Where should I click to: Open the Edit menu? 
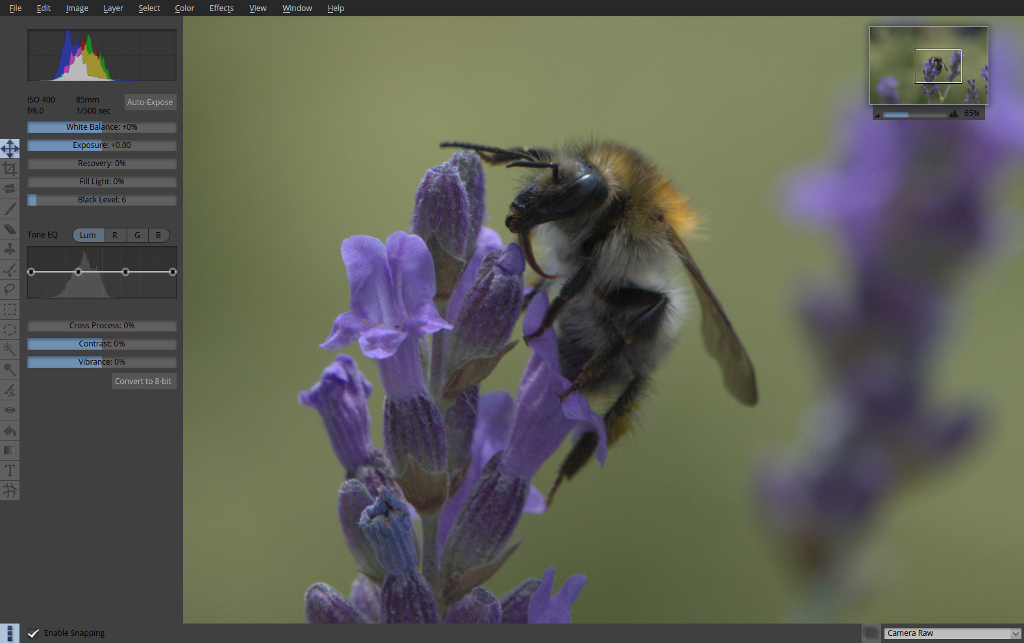click(x=44, y=8)
